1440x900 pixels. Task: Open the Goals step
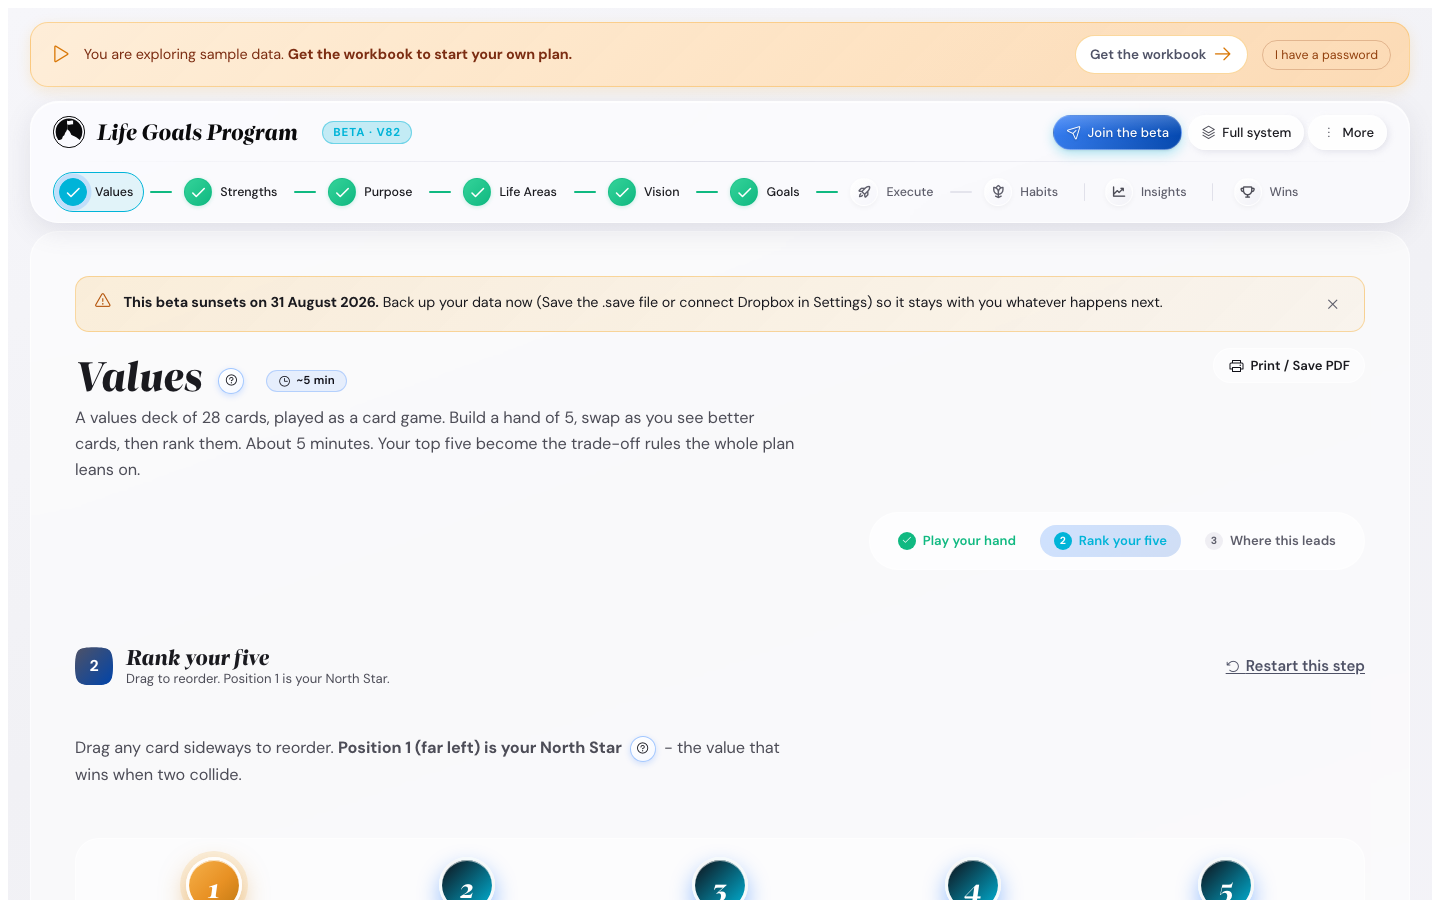click(765, 192)
